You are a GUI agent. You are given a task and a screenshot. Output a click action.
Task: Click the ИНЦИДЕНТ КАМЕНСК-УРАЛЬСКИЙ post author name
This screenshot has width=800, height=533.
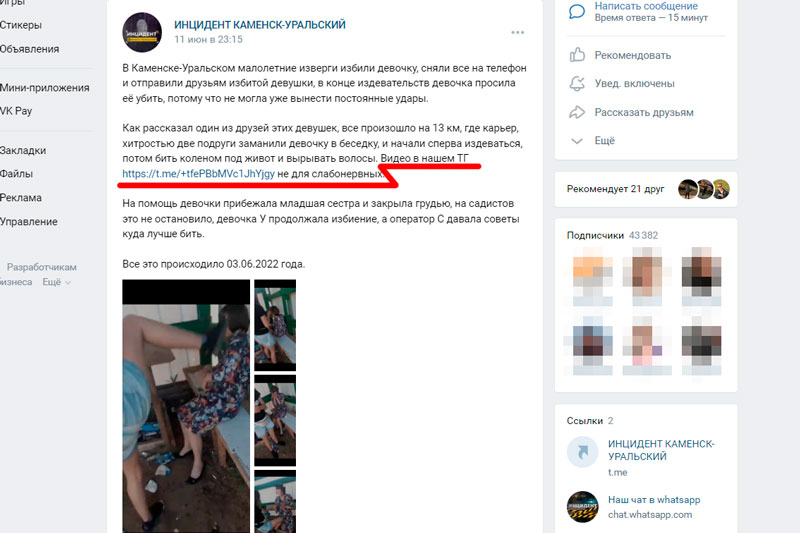coord(260,24)
